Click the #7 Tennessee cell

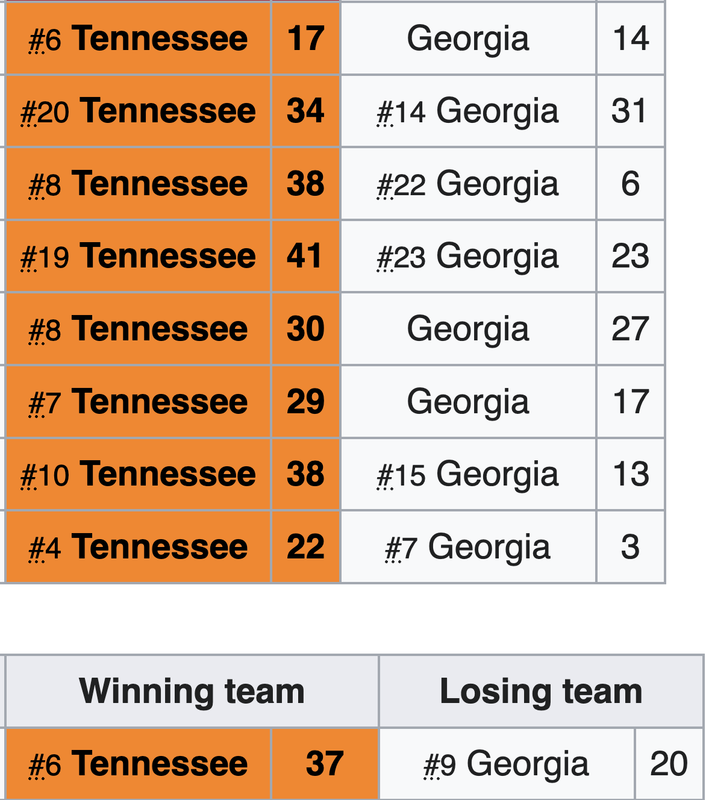tap(138, 402)
